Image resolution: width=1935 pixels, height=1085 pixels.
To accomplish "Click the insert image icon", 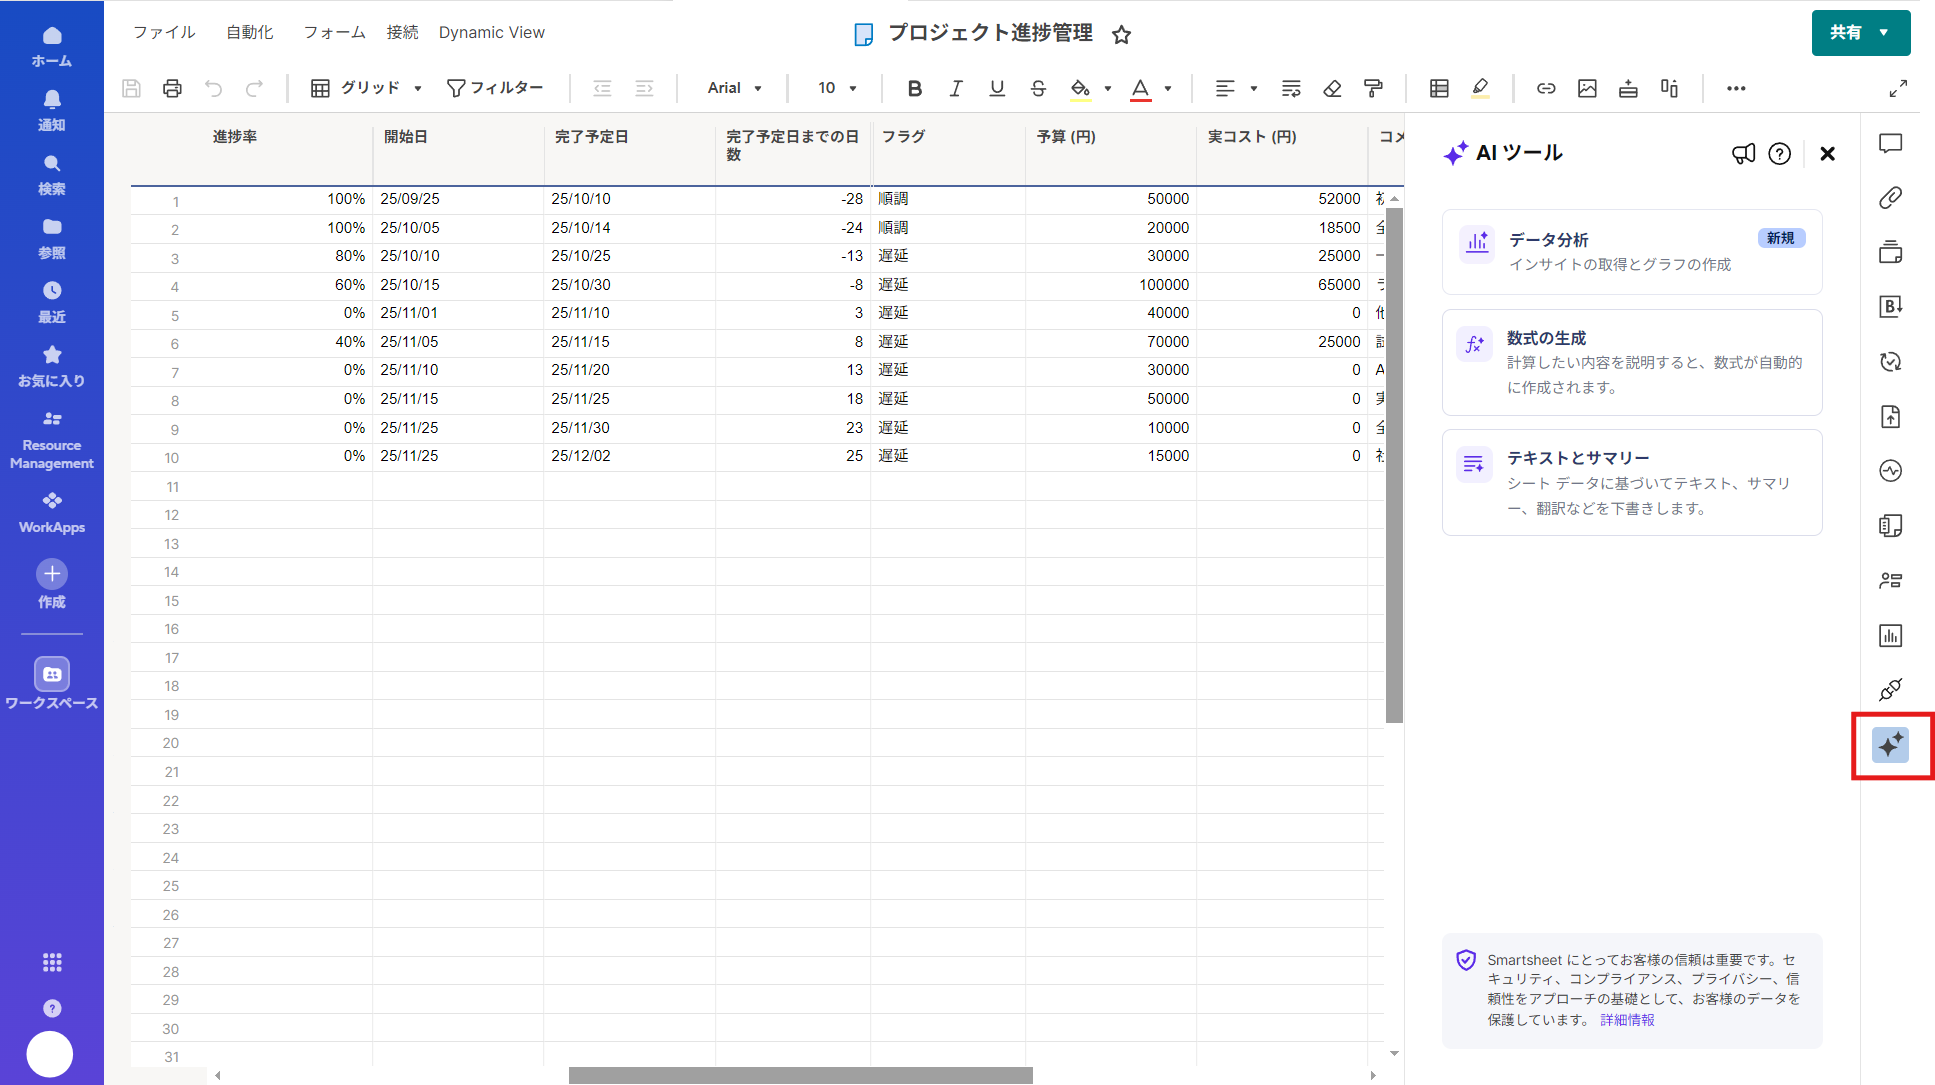I will click(1587, 88).
